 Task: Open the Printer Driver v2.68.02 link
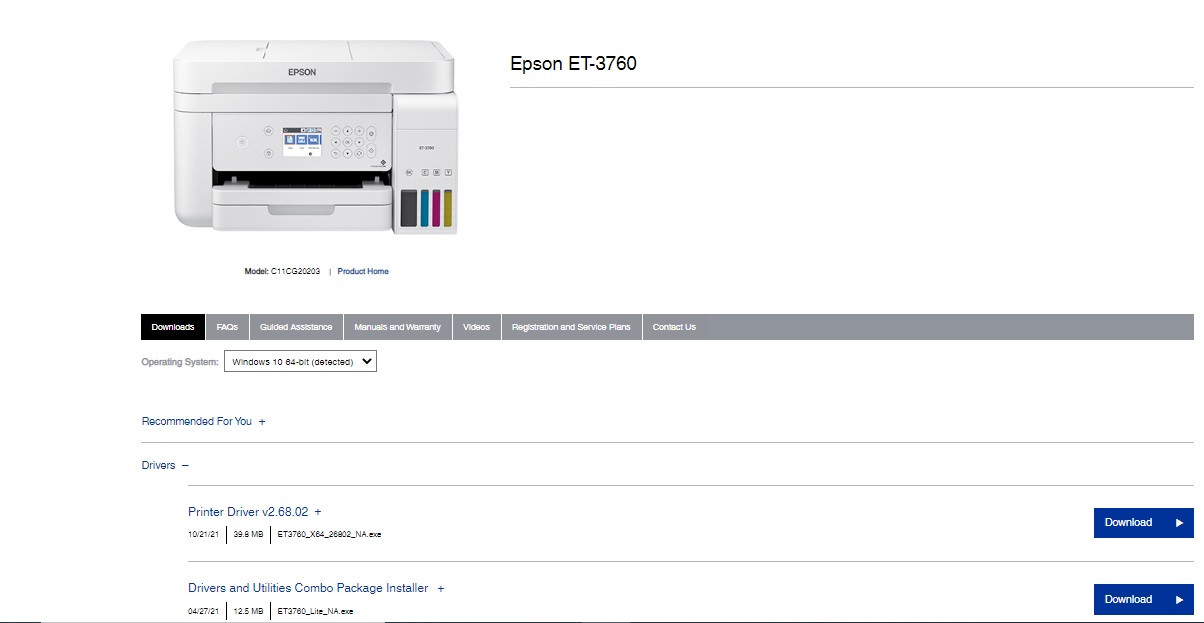pos(248,511)
